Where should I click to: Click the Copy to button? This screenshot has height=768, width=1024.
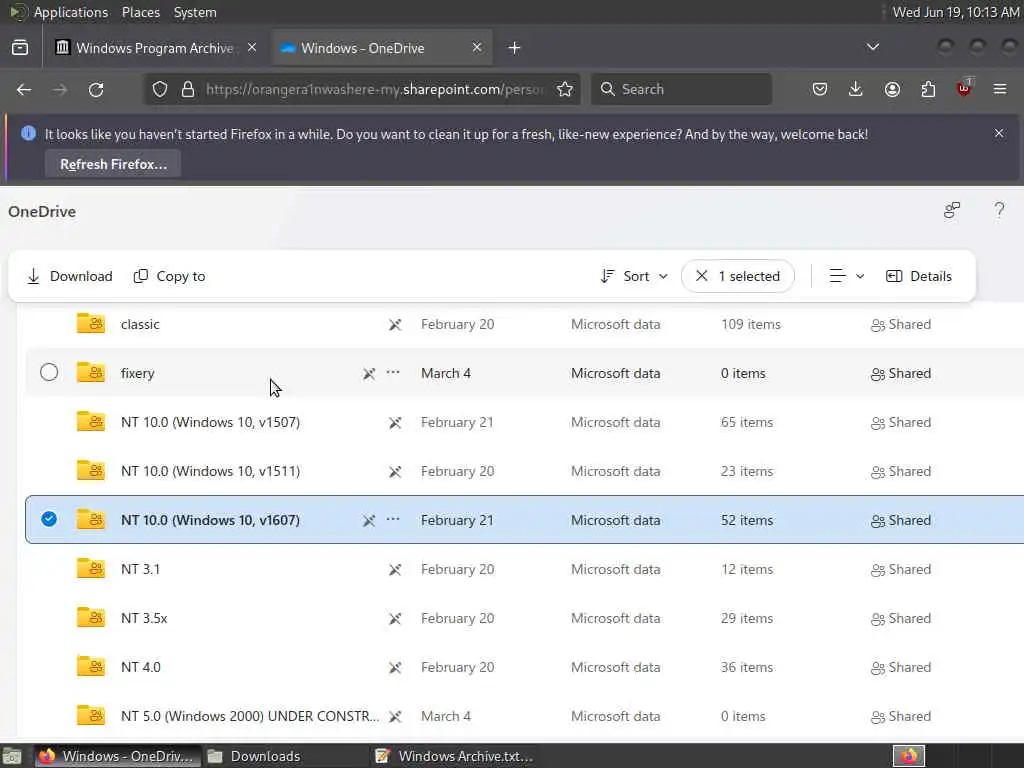170,276
